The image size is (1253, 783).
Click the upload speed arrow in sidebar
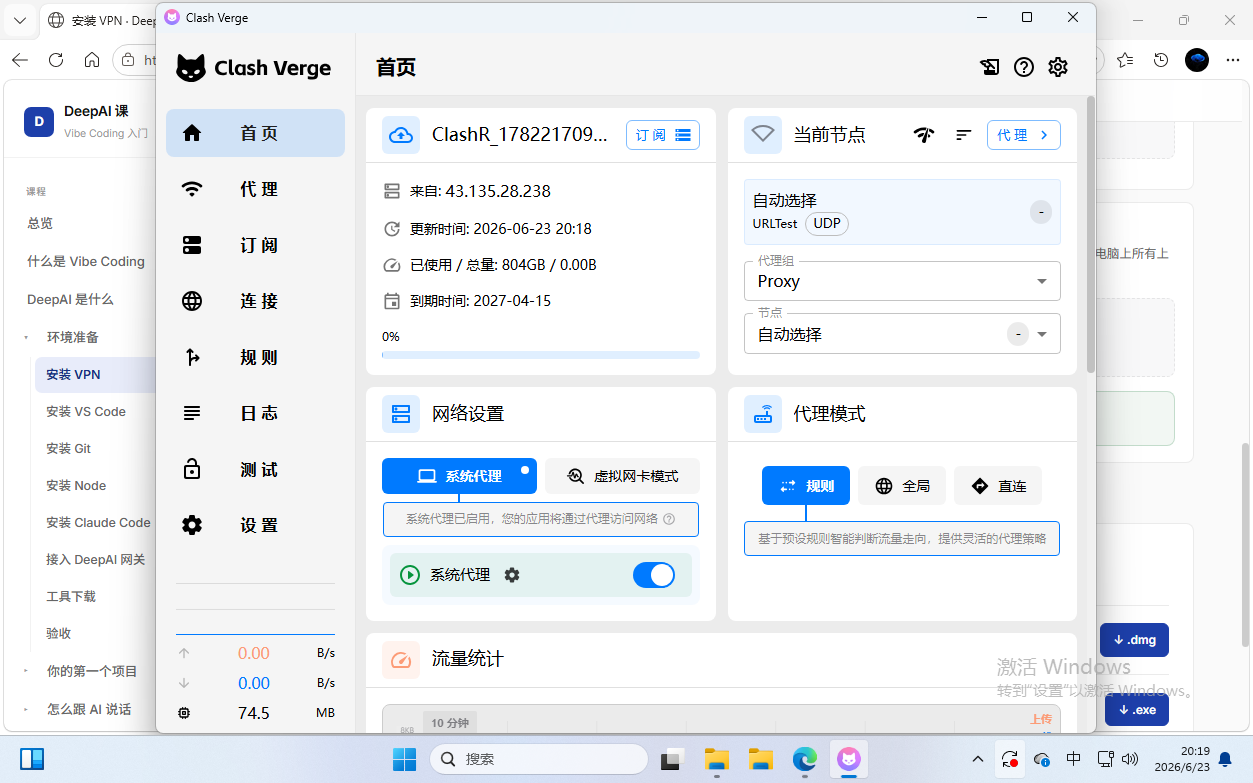point(184,653)
